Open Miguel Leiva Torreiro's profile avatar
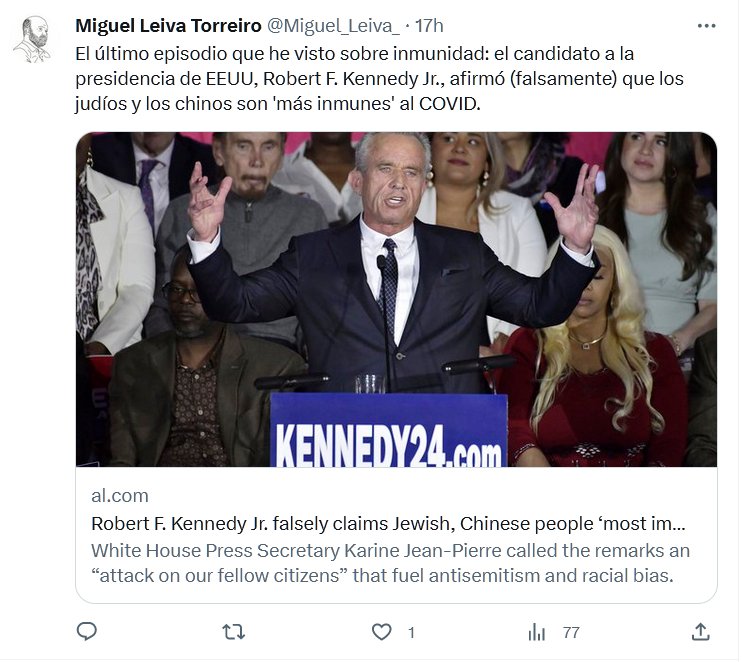The image size is (742, 662). click(33, 40)
